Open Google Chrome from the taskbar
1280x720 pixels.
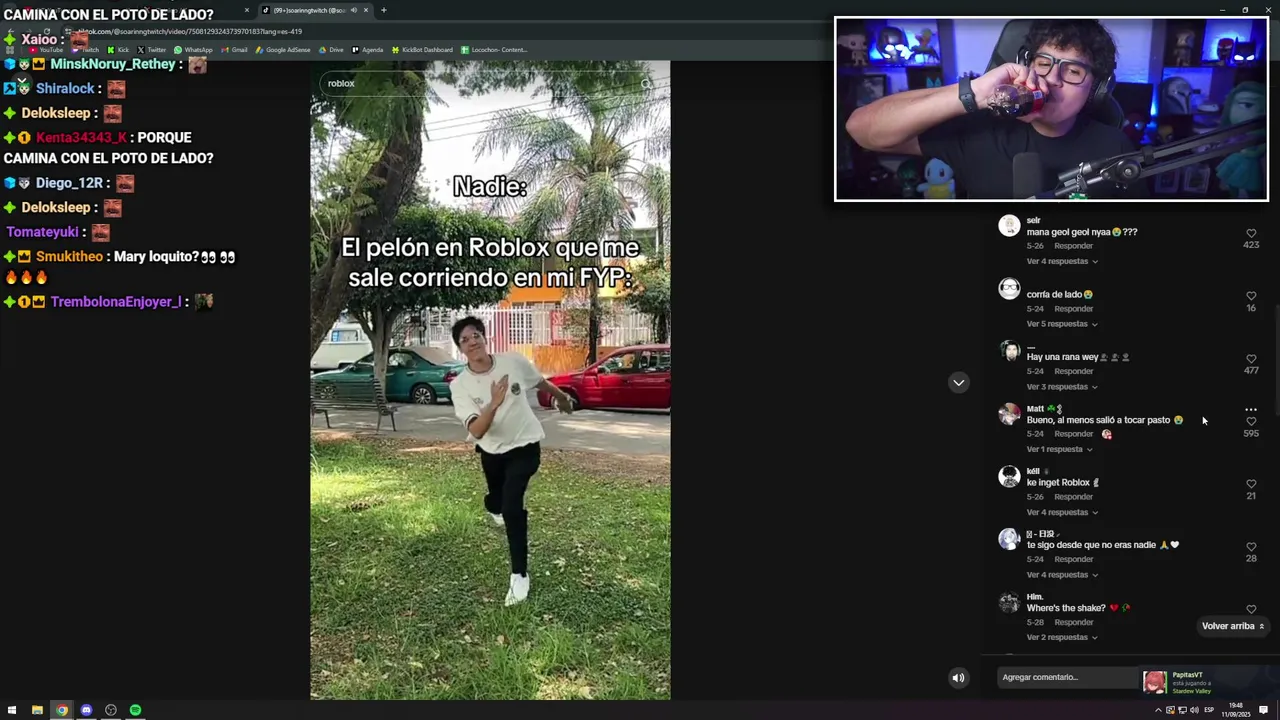tap(62, 710)
